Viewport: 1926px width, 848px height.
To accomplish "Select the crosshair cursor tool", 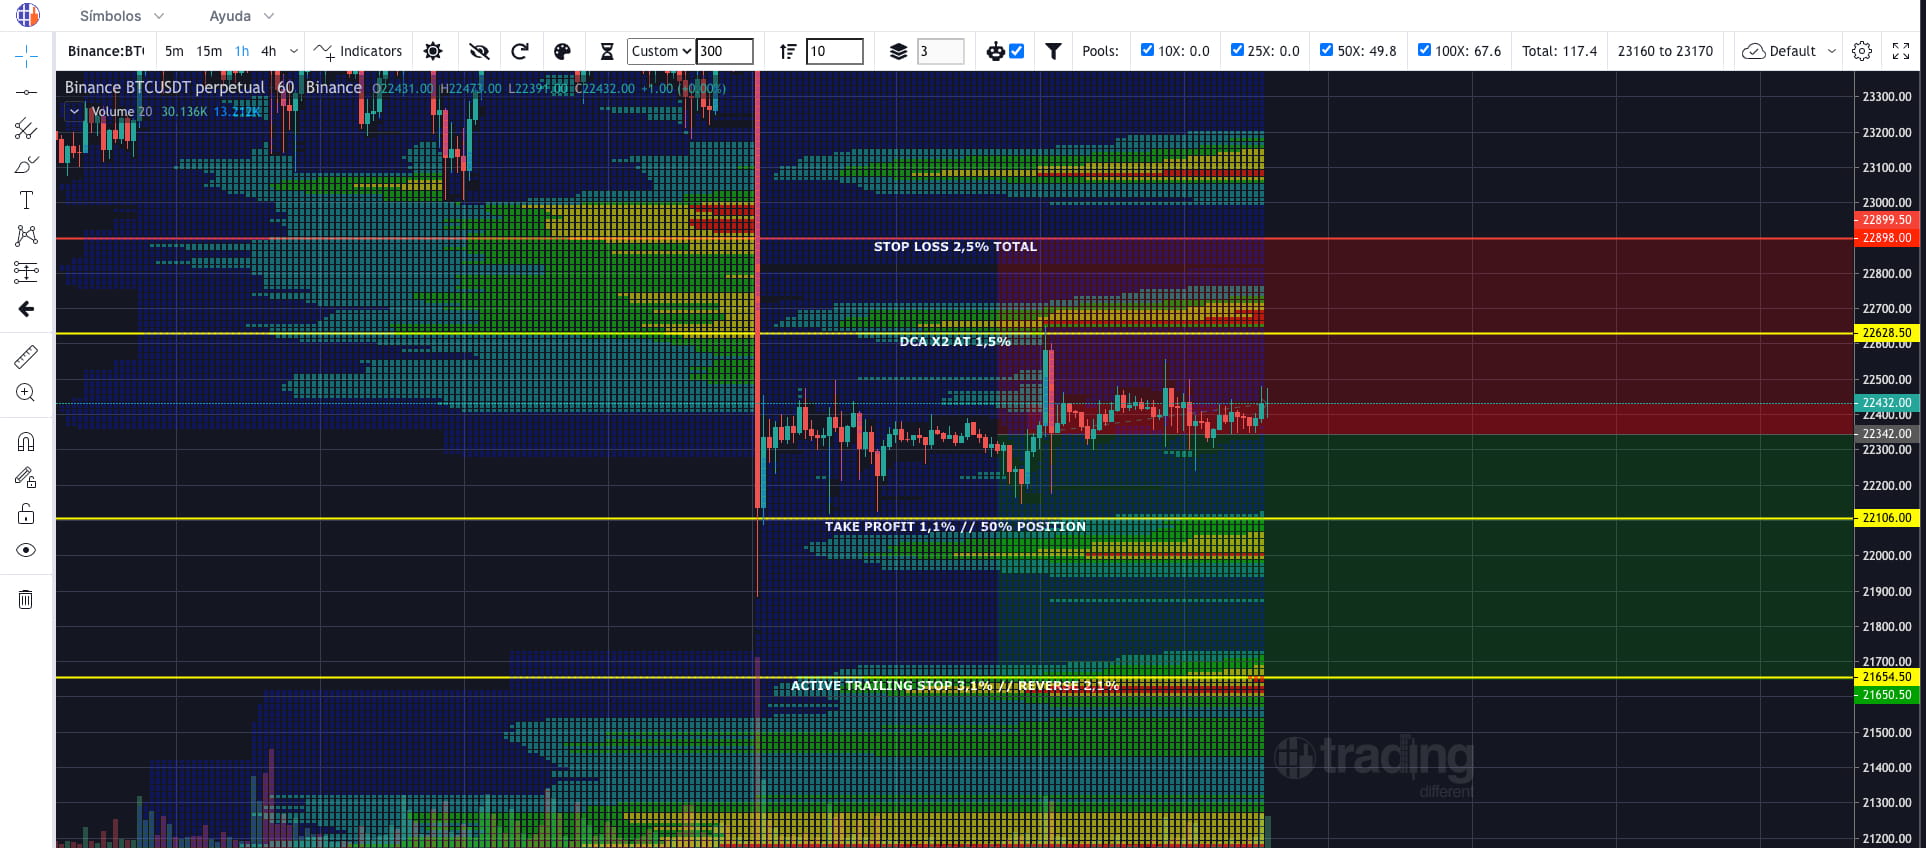I will (26, 55).
